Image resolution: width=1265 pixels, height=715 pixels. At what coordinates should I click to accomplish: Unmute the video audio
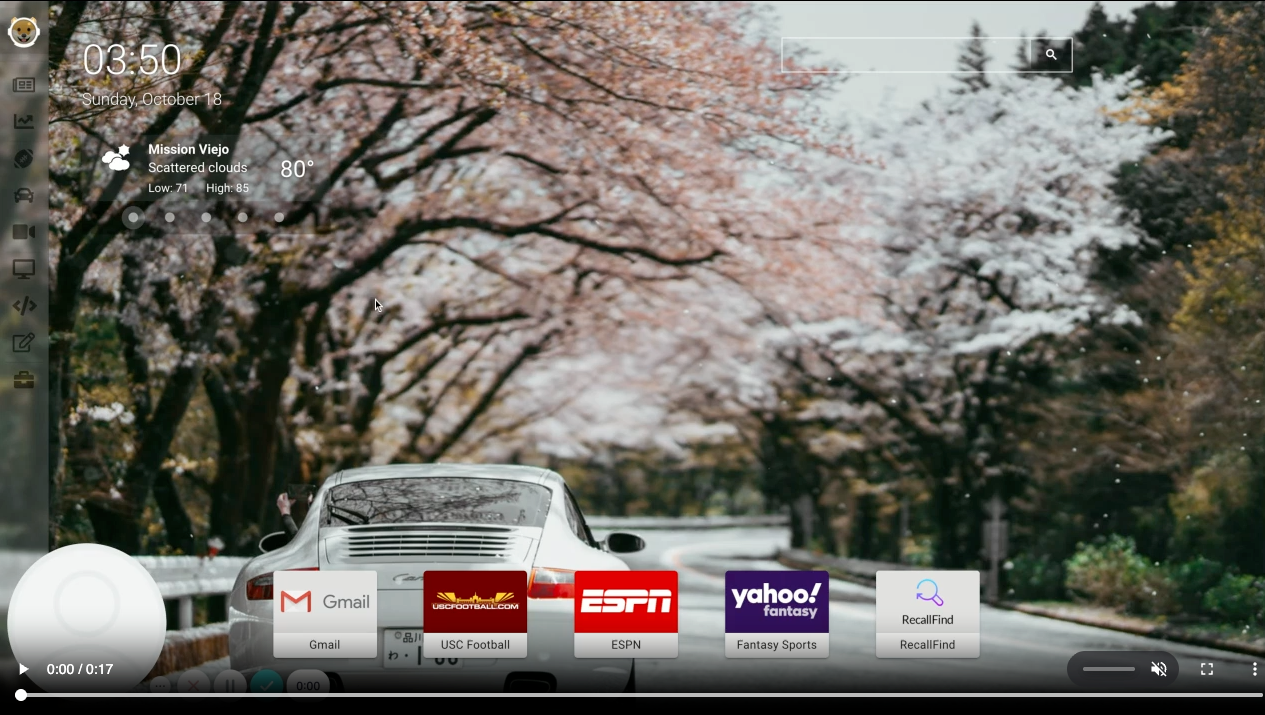1158,669
